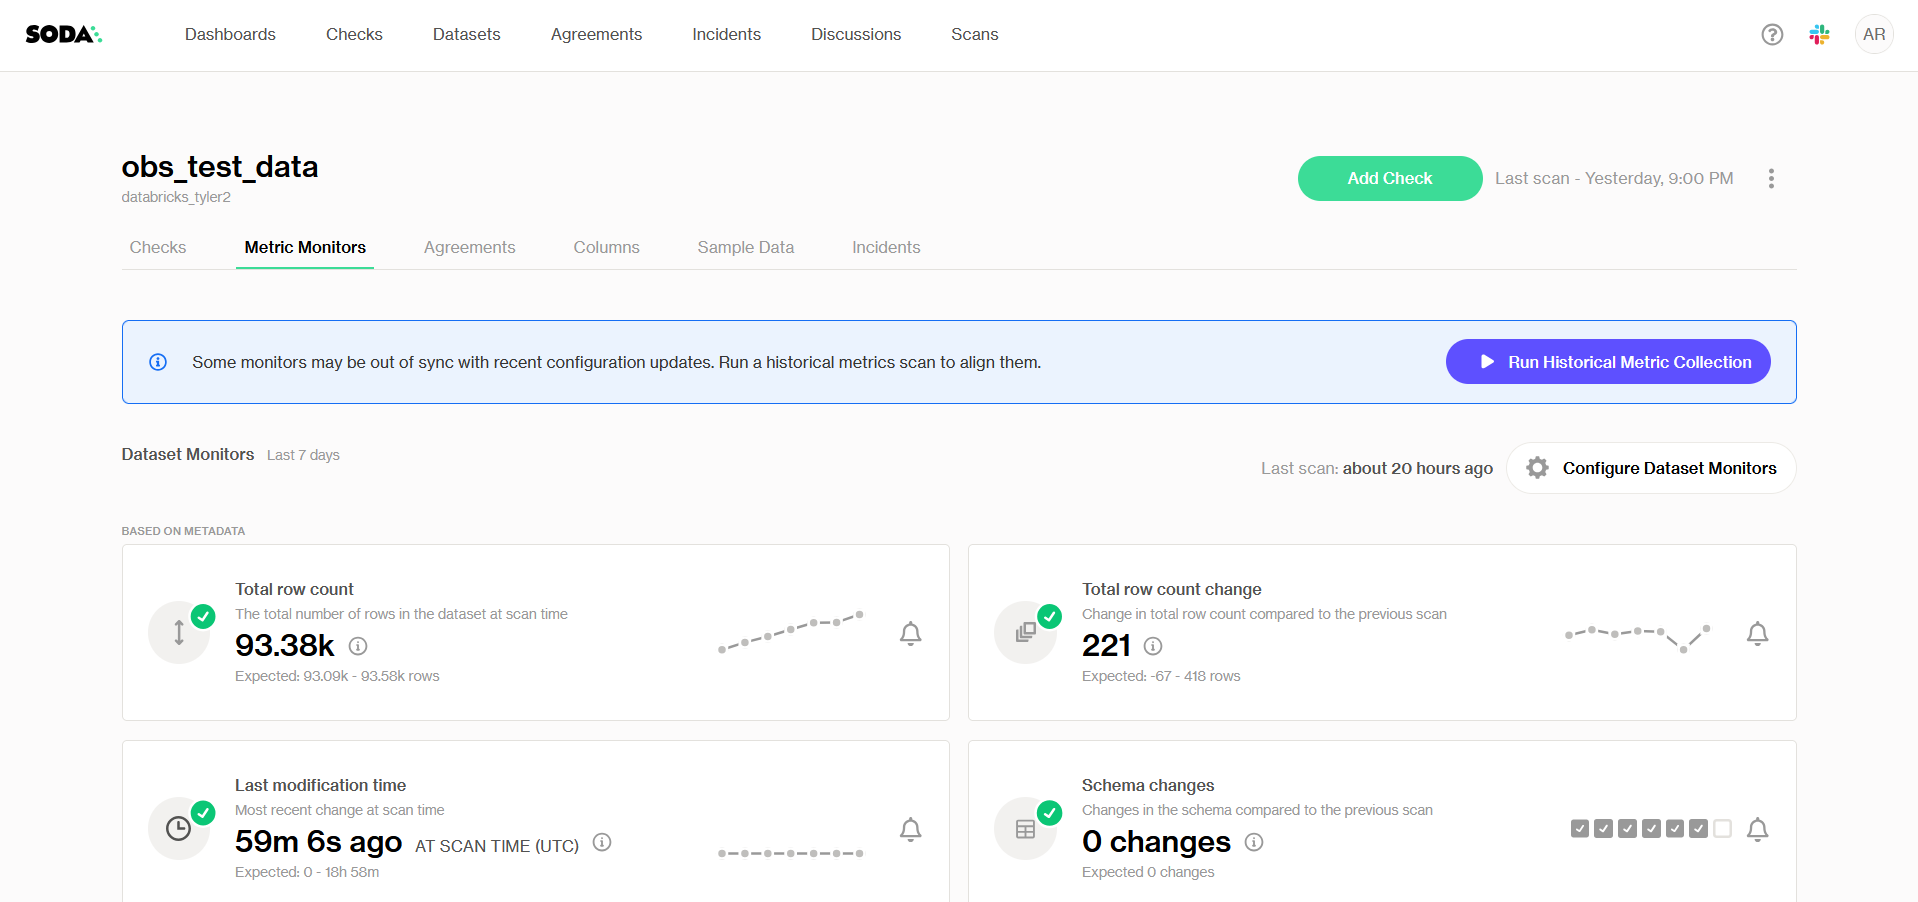1918x902 pixels.
Task: Click bell icon on Schema changes monitor
Action: point(1757,830)
